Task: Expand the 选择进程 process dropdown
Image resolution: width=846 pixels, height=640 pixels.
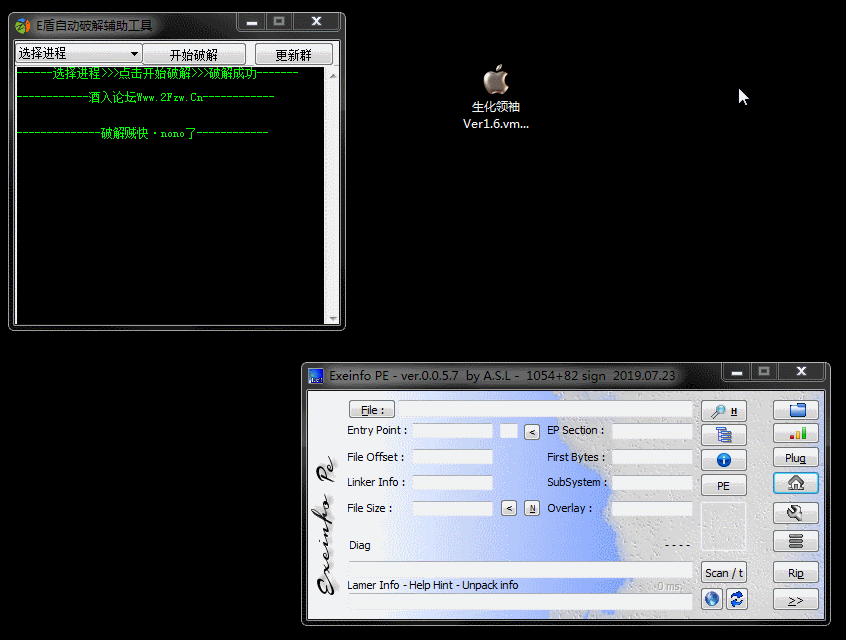Action: point(77,53)
